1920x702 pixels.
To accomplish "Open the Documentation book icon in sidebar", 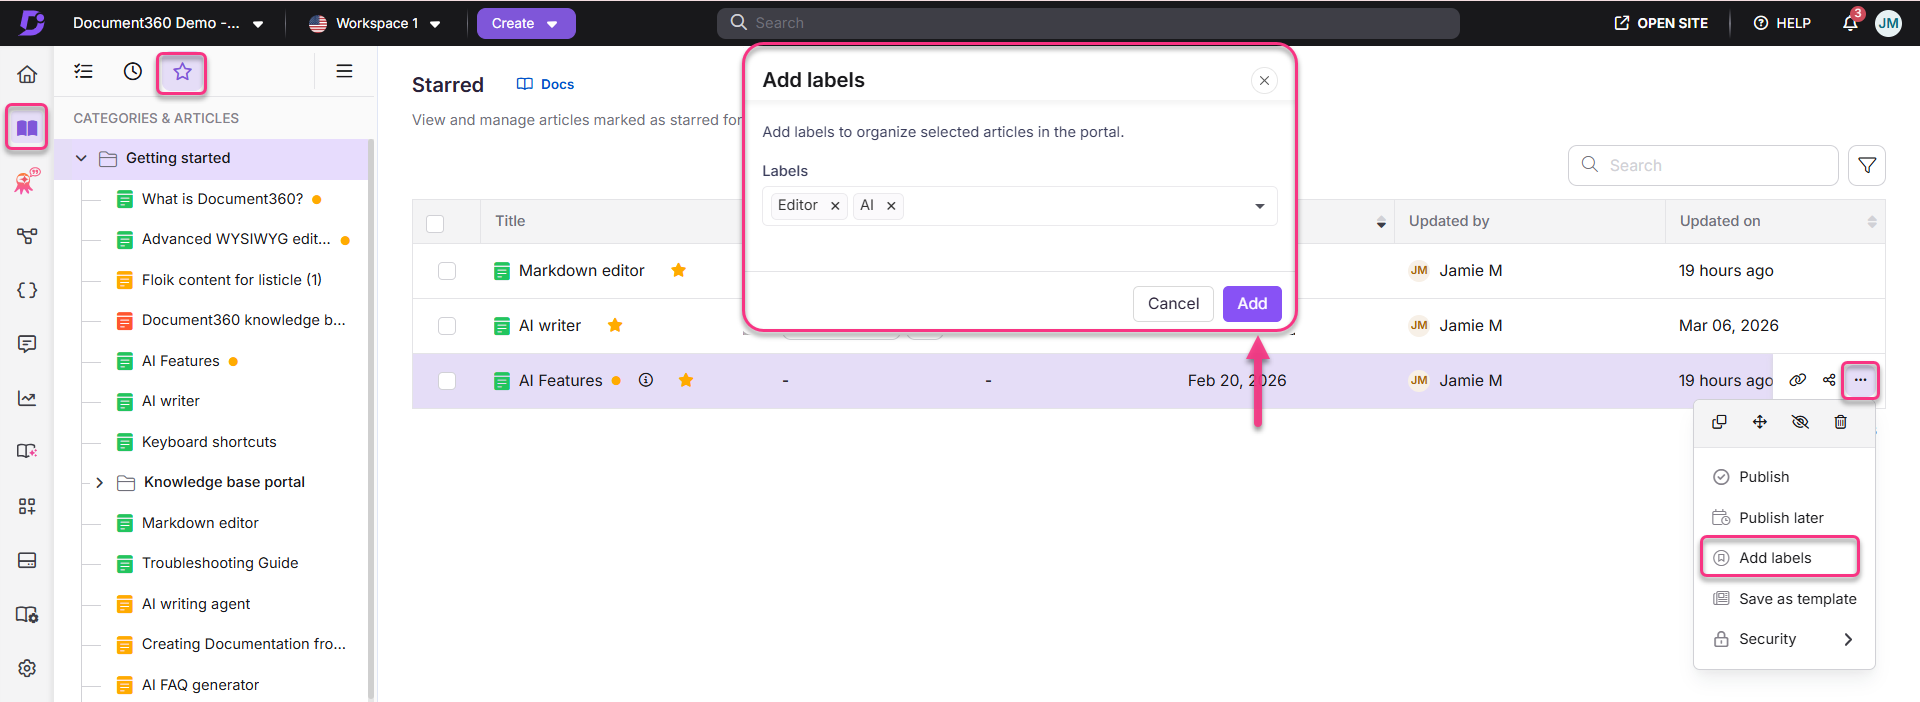I will click(27, 127).
